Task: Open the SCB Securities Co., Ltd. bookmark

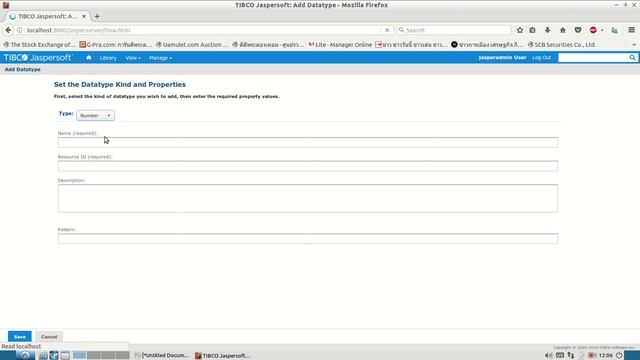Action: [x=562, y=44]
